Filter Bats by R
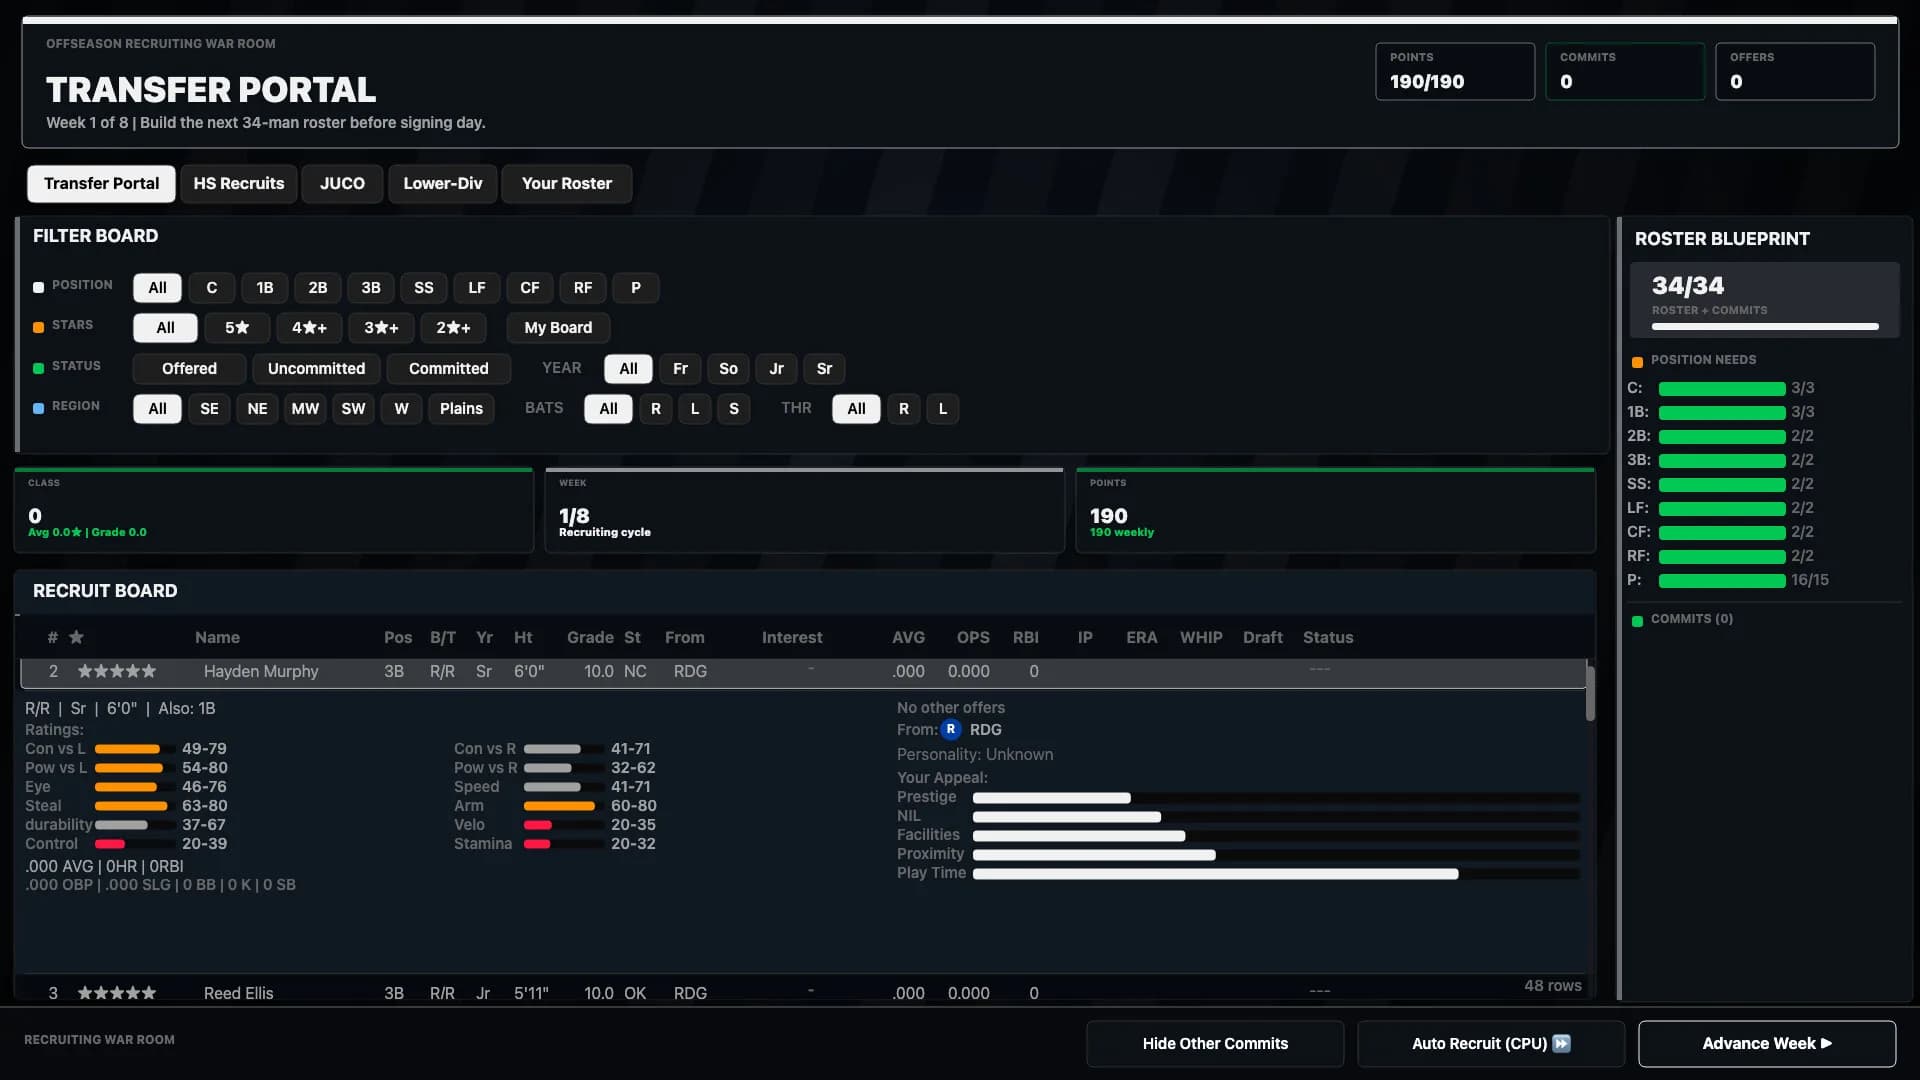This screenshot has width=1920, height=1080. point(656,409)
